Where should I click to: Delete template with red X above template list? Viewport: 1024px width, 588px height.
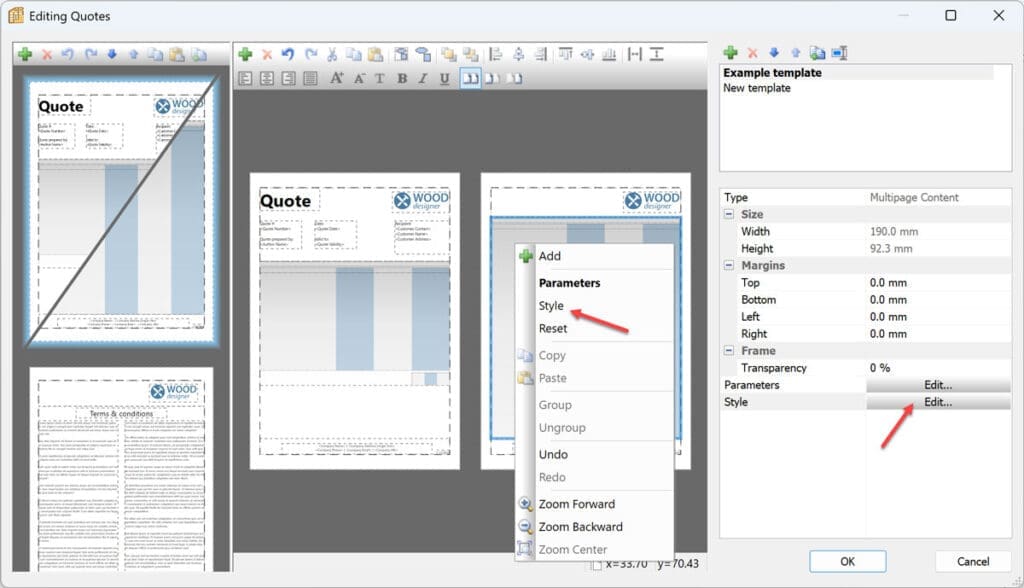point(752,54)
